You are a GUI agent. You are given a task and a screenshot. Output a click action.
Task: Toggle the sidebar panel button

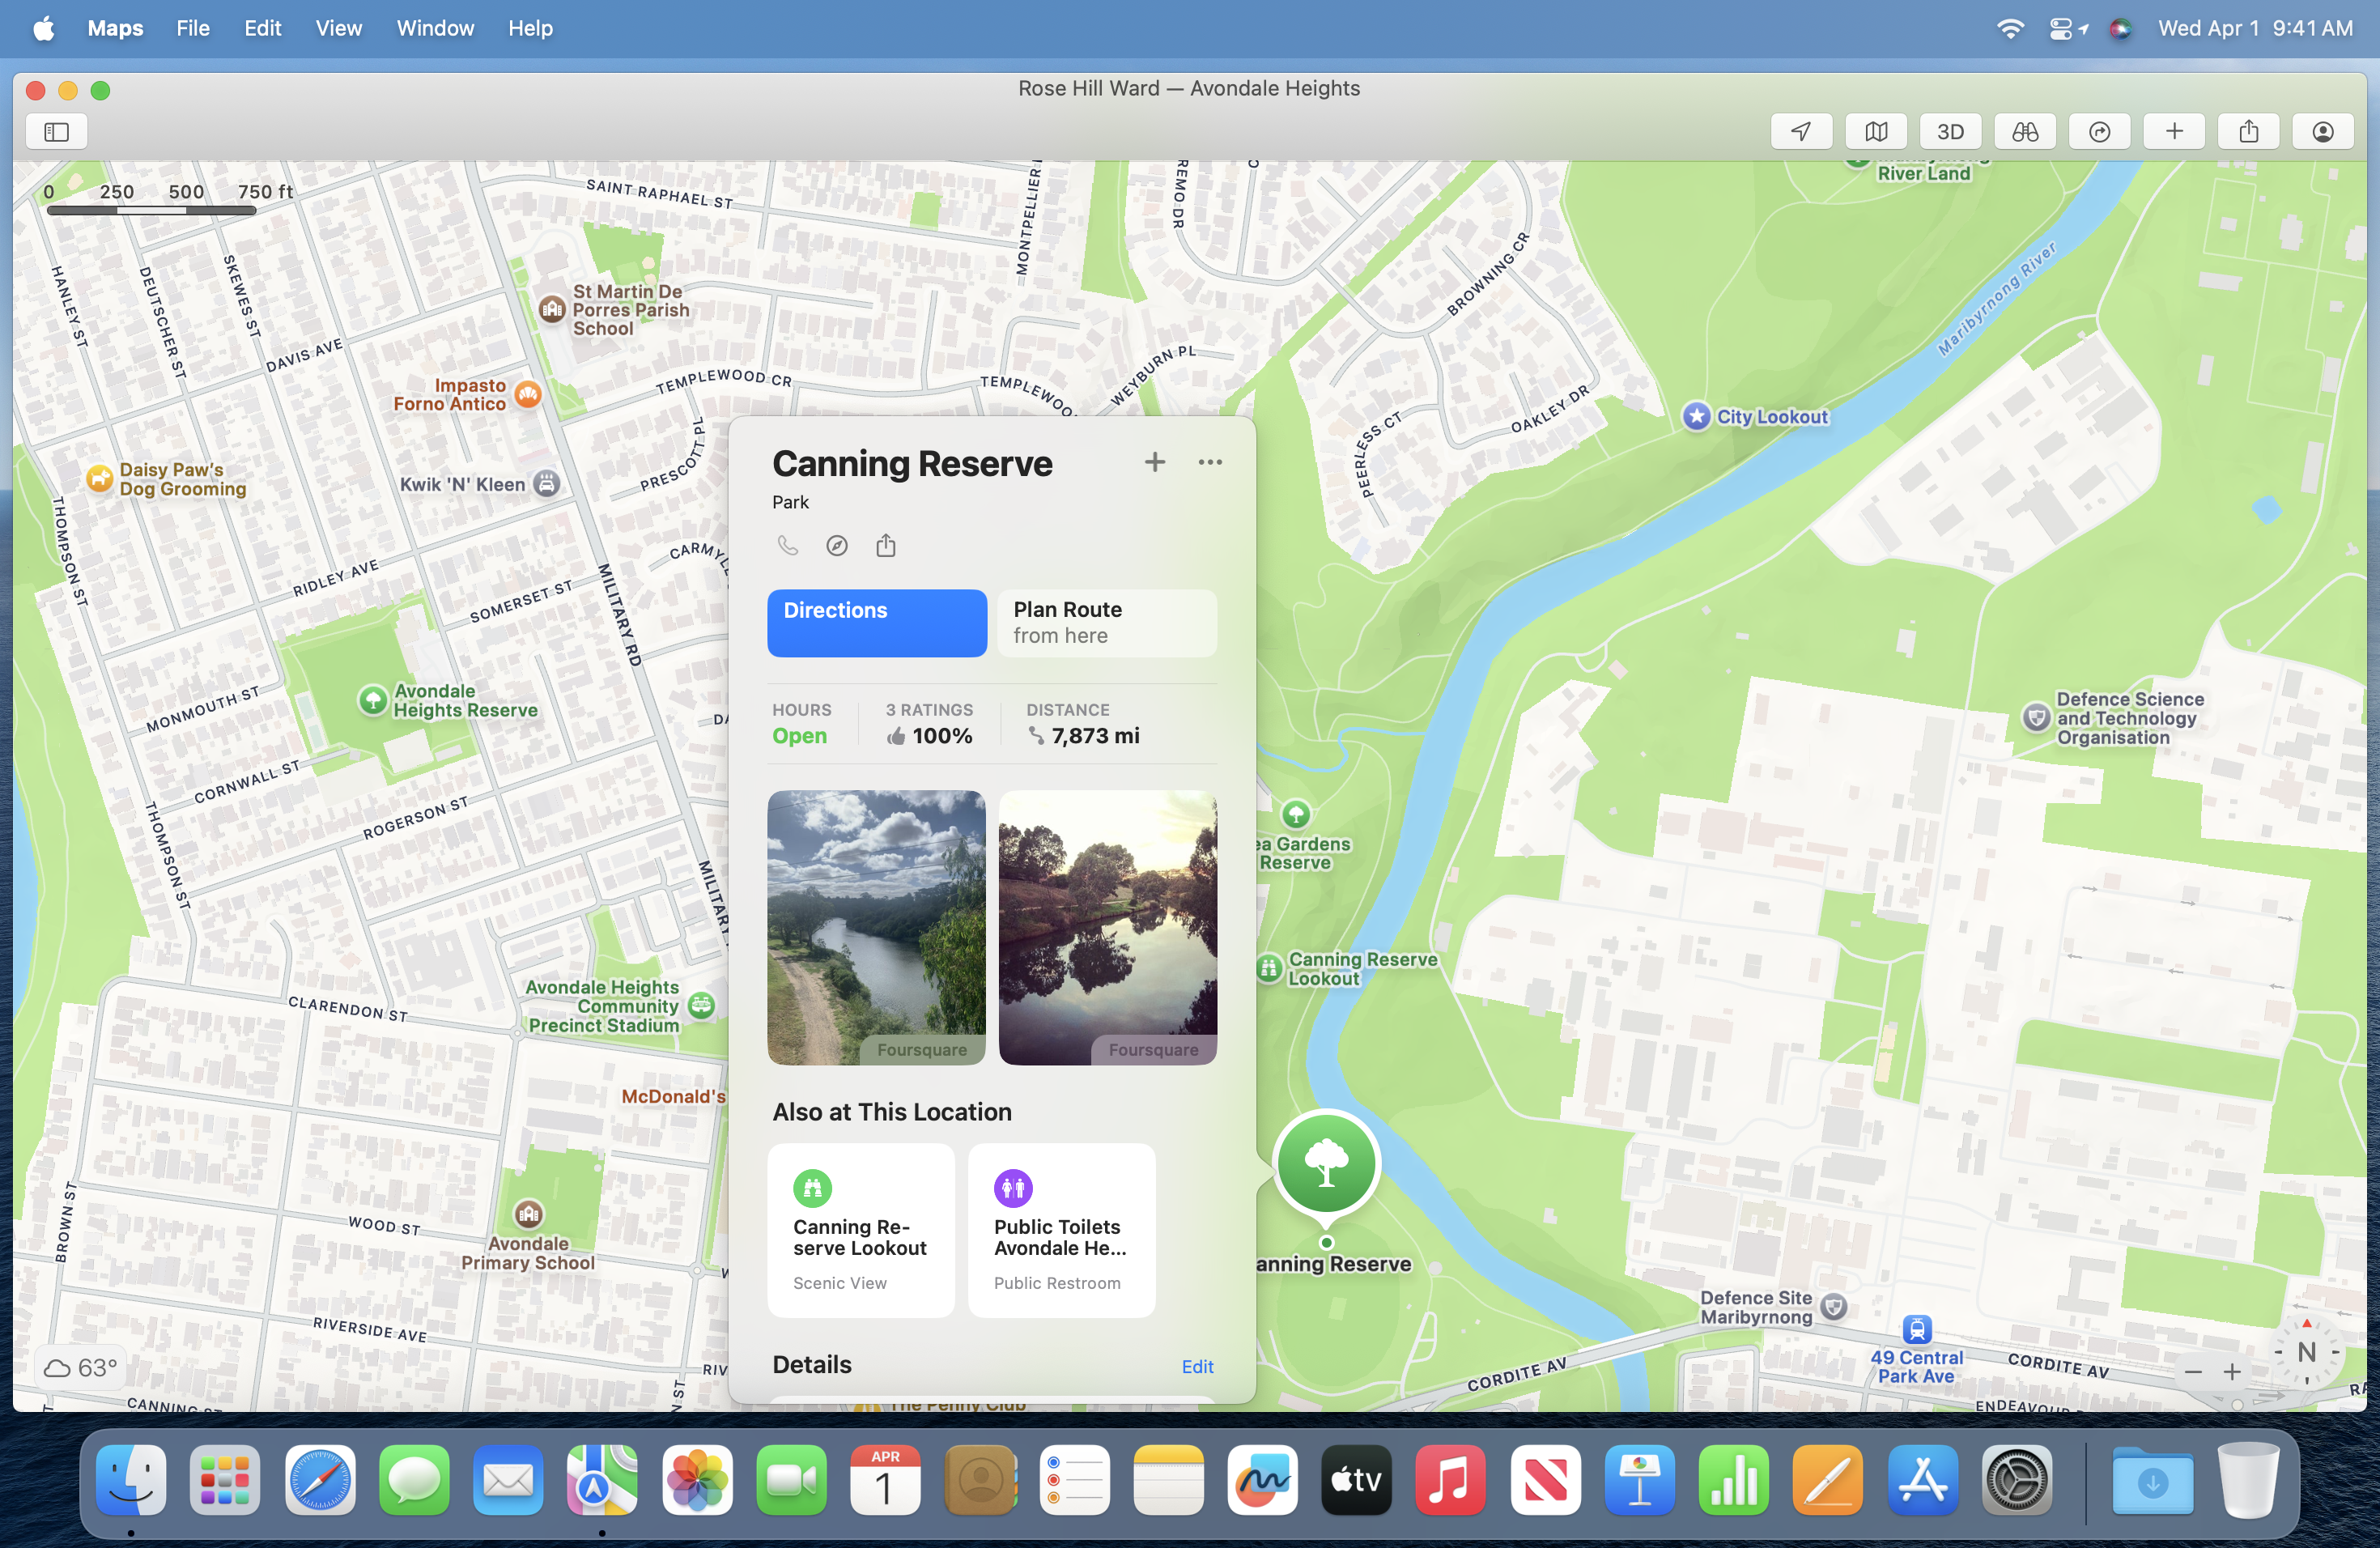pyautogui.click(x=57, y=131)
